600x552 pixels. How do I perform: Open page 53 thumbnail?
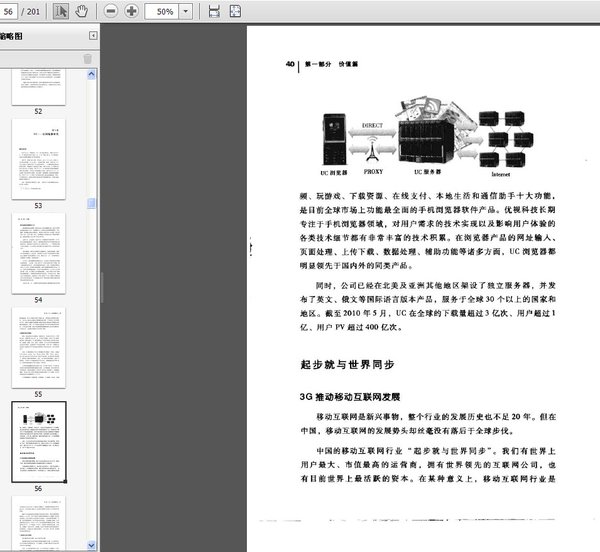coord(38,159)
